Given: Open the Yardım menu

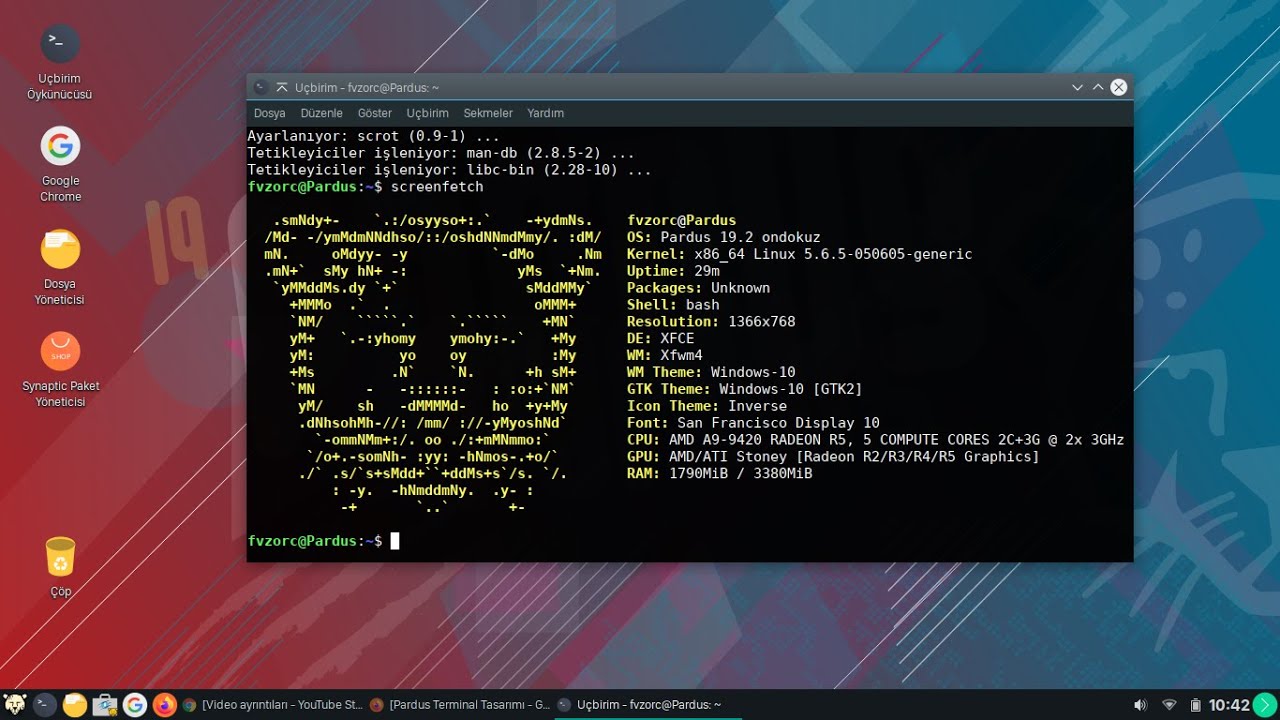Looking at the screenshot, I should coord(546,113).
